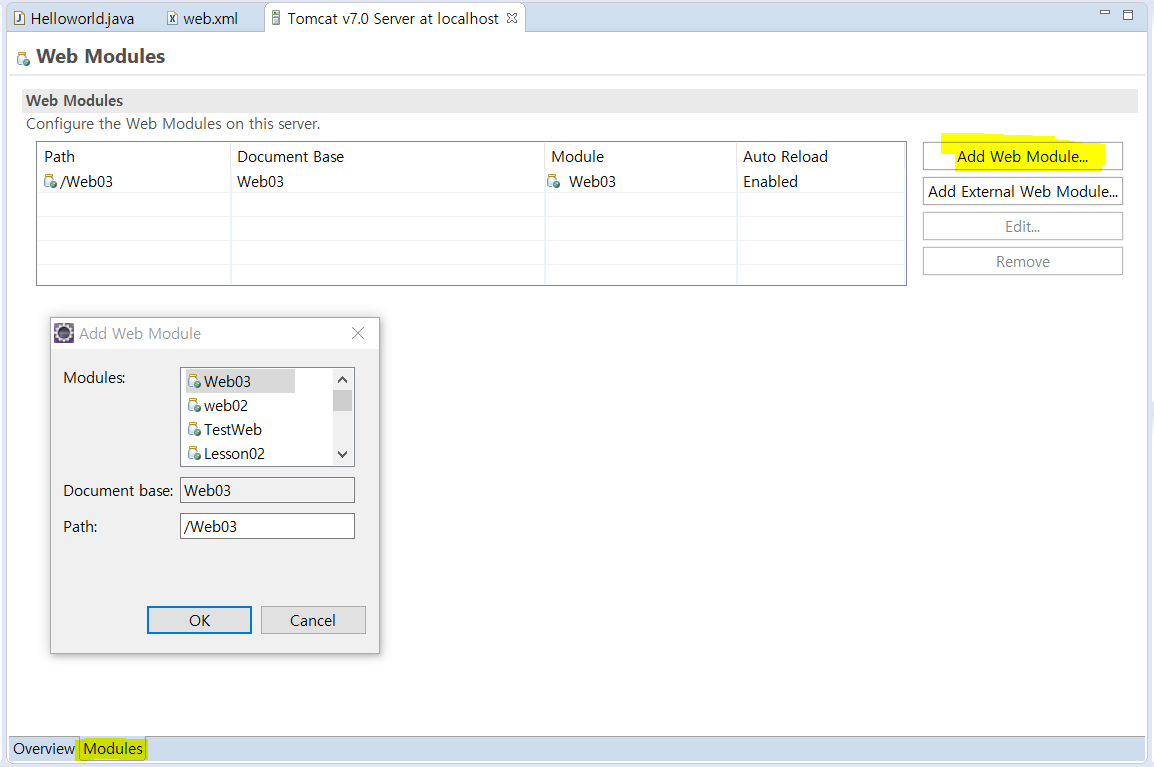Image resolution: width=1154 pixels, height=767 pixels.
Task: Click the Edit... button
Action: (1022, 227)
